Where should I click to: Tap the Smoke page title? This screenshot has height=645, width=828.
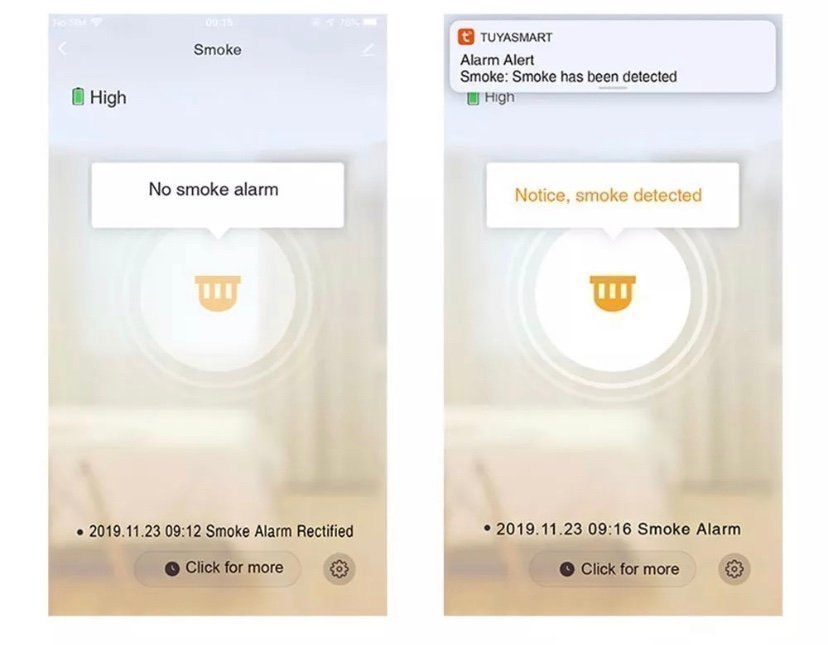(x=218, y=50)
